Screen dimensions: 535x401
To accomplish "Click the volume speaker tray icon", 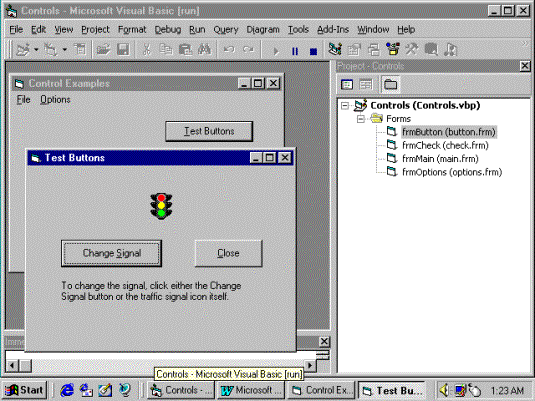I will click(445, 390).
